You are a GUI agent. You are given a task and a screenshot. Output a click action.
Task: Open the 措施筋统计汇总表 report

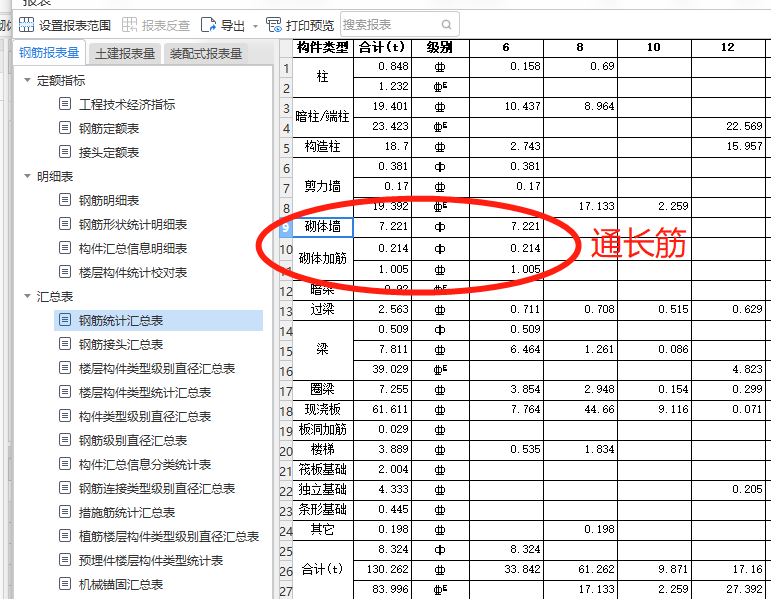click(x=127, y=512)
